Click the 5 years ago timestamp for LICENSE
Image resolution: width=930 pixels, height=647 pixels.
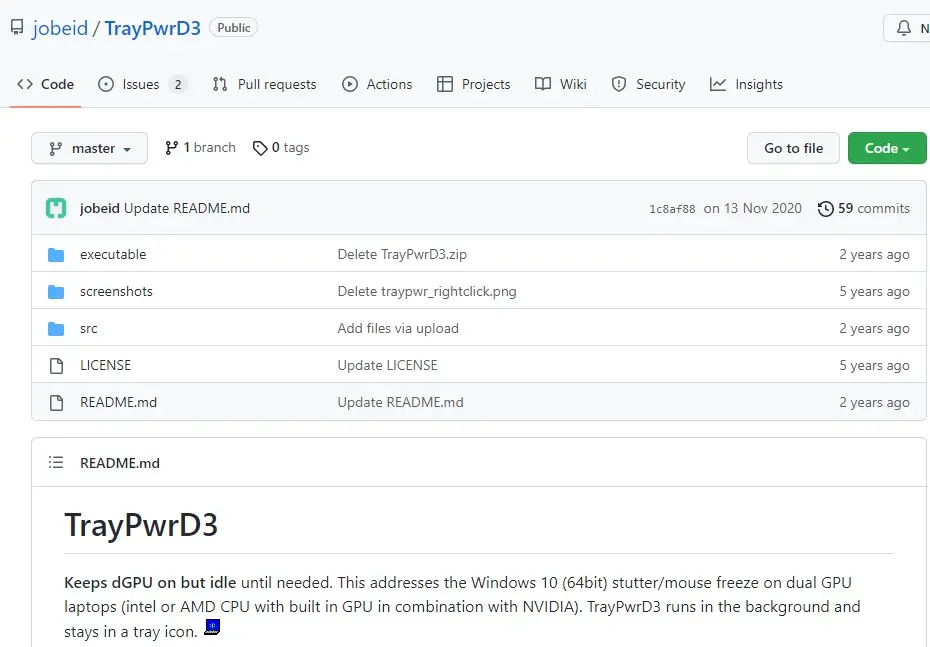(874, 365)
